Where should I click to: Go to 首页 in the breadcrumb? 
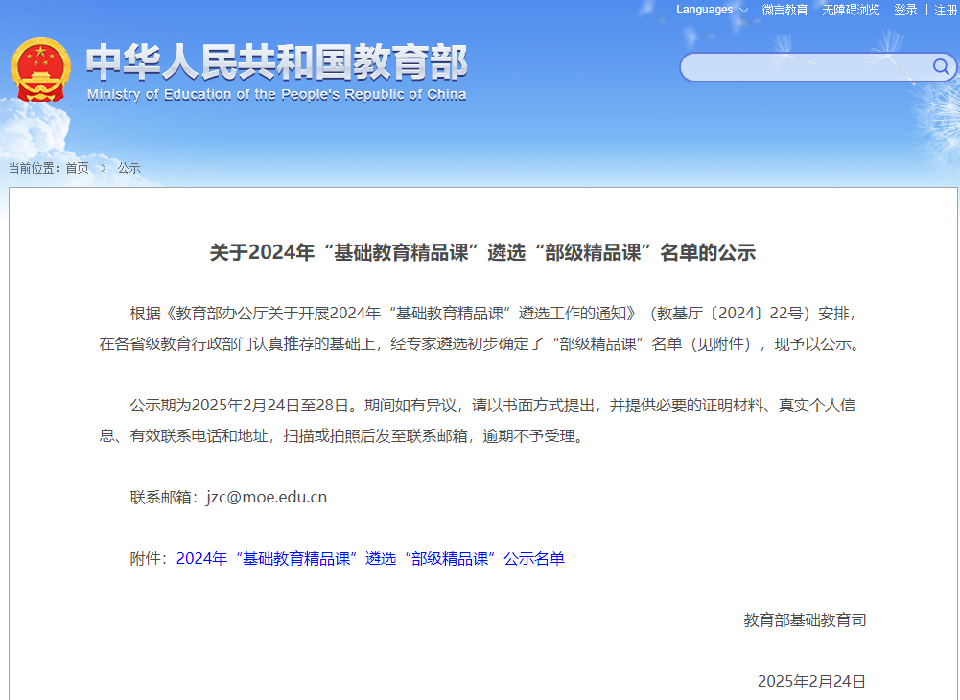pos(77,168)
